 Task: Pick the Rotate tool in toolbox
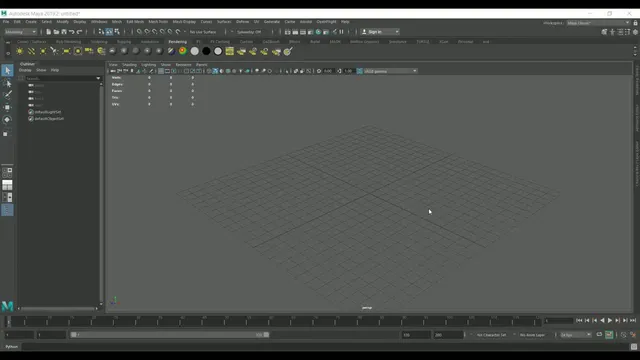point(7,120)
